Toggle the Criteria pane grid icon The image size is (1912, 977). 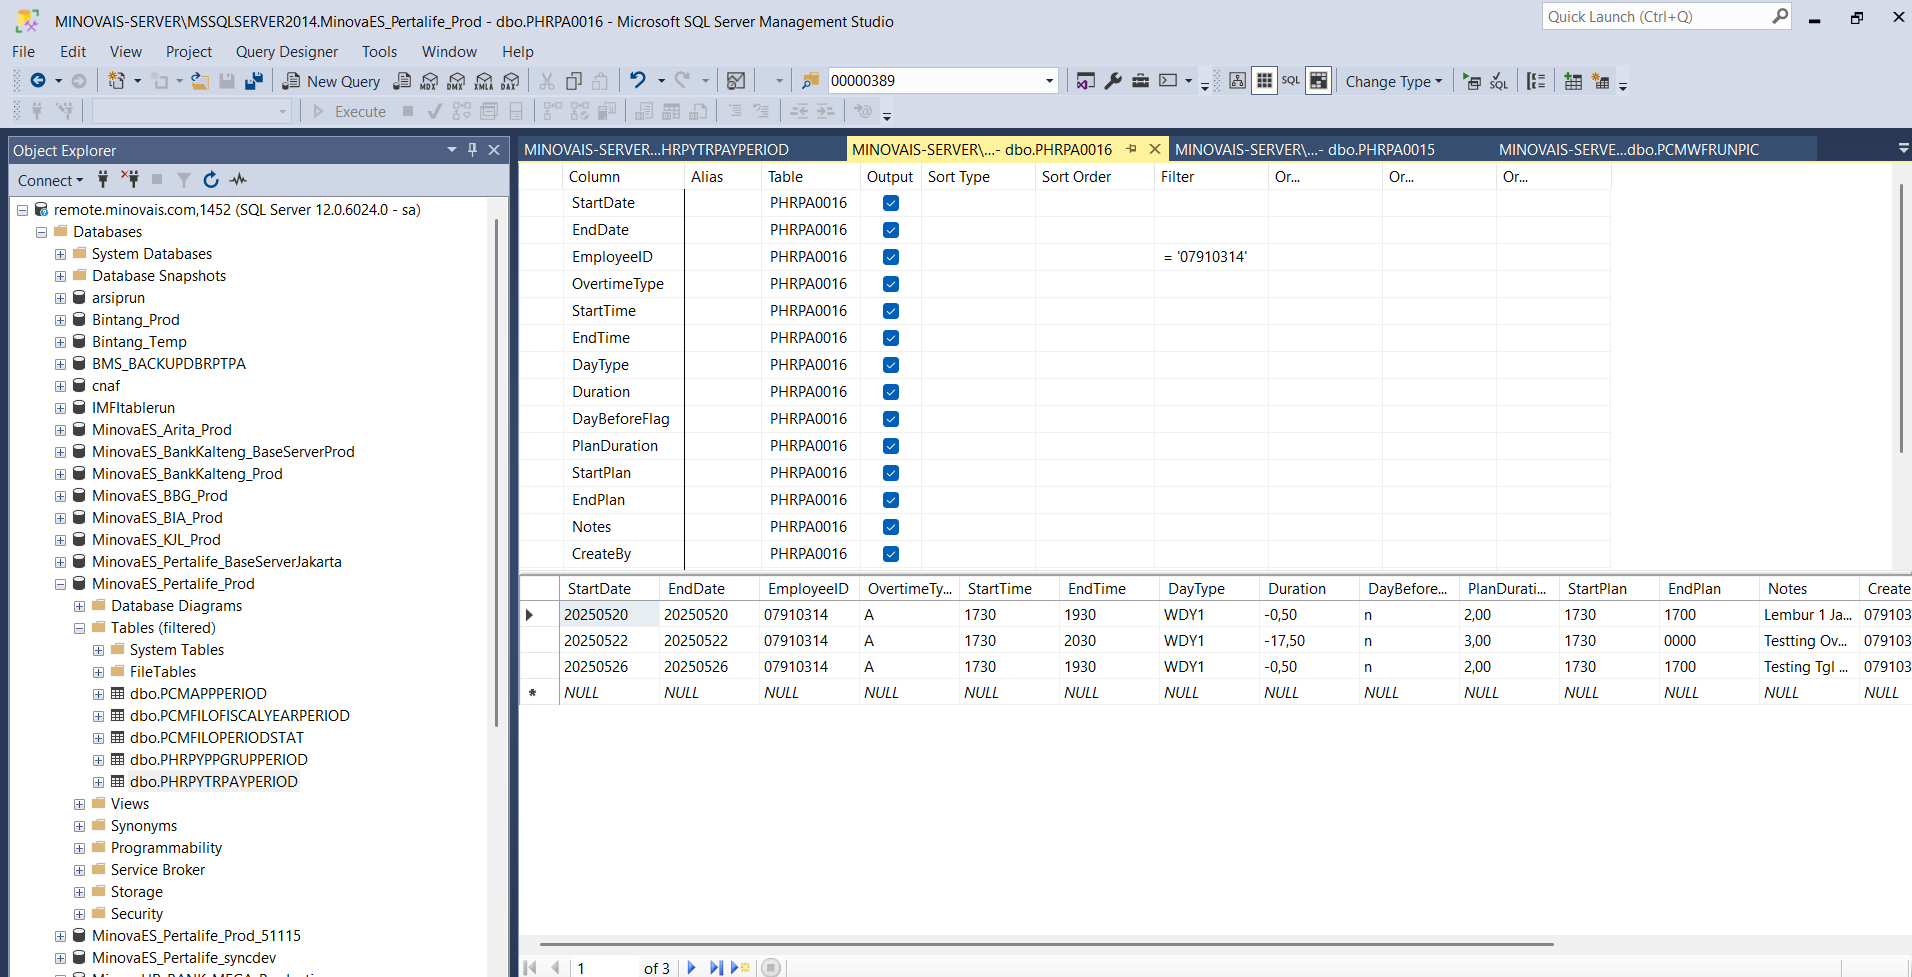click(x=1264, y=81)
